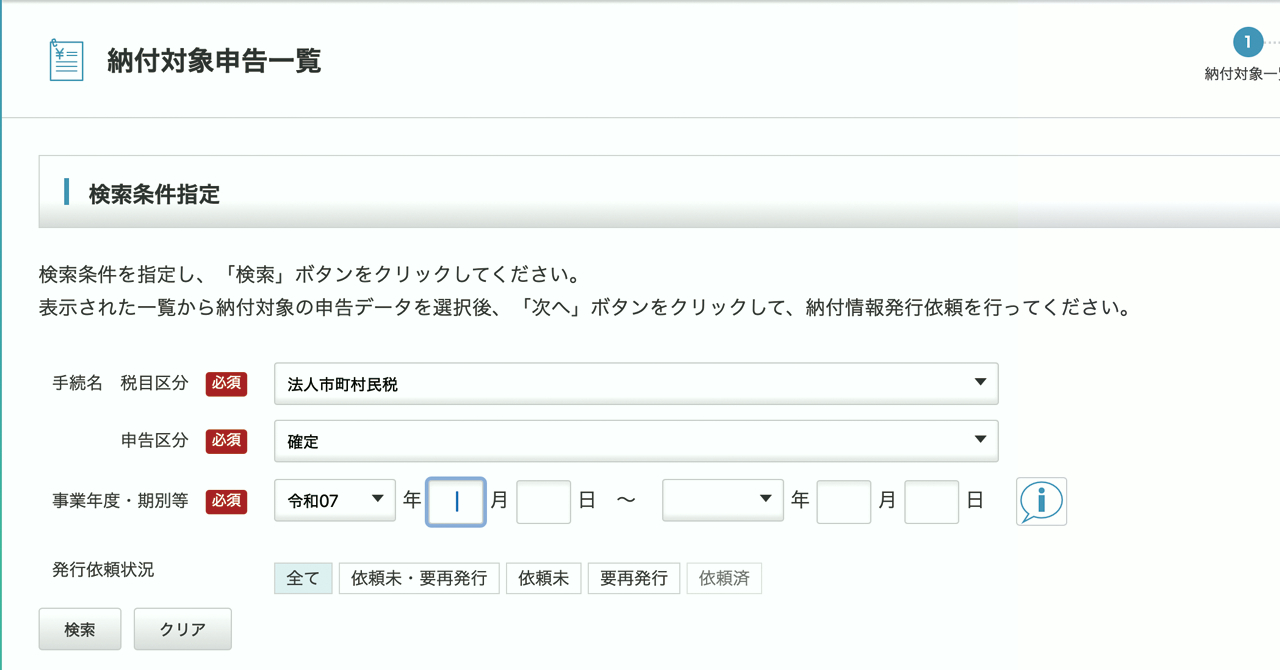
Task: Focus the end month input field
Action: (x=844, y=501)
